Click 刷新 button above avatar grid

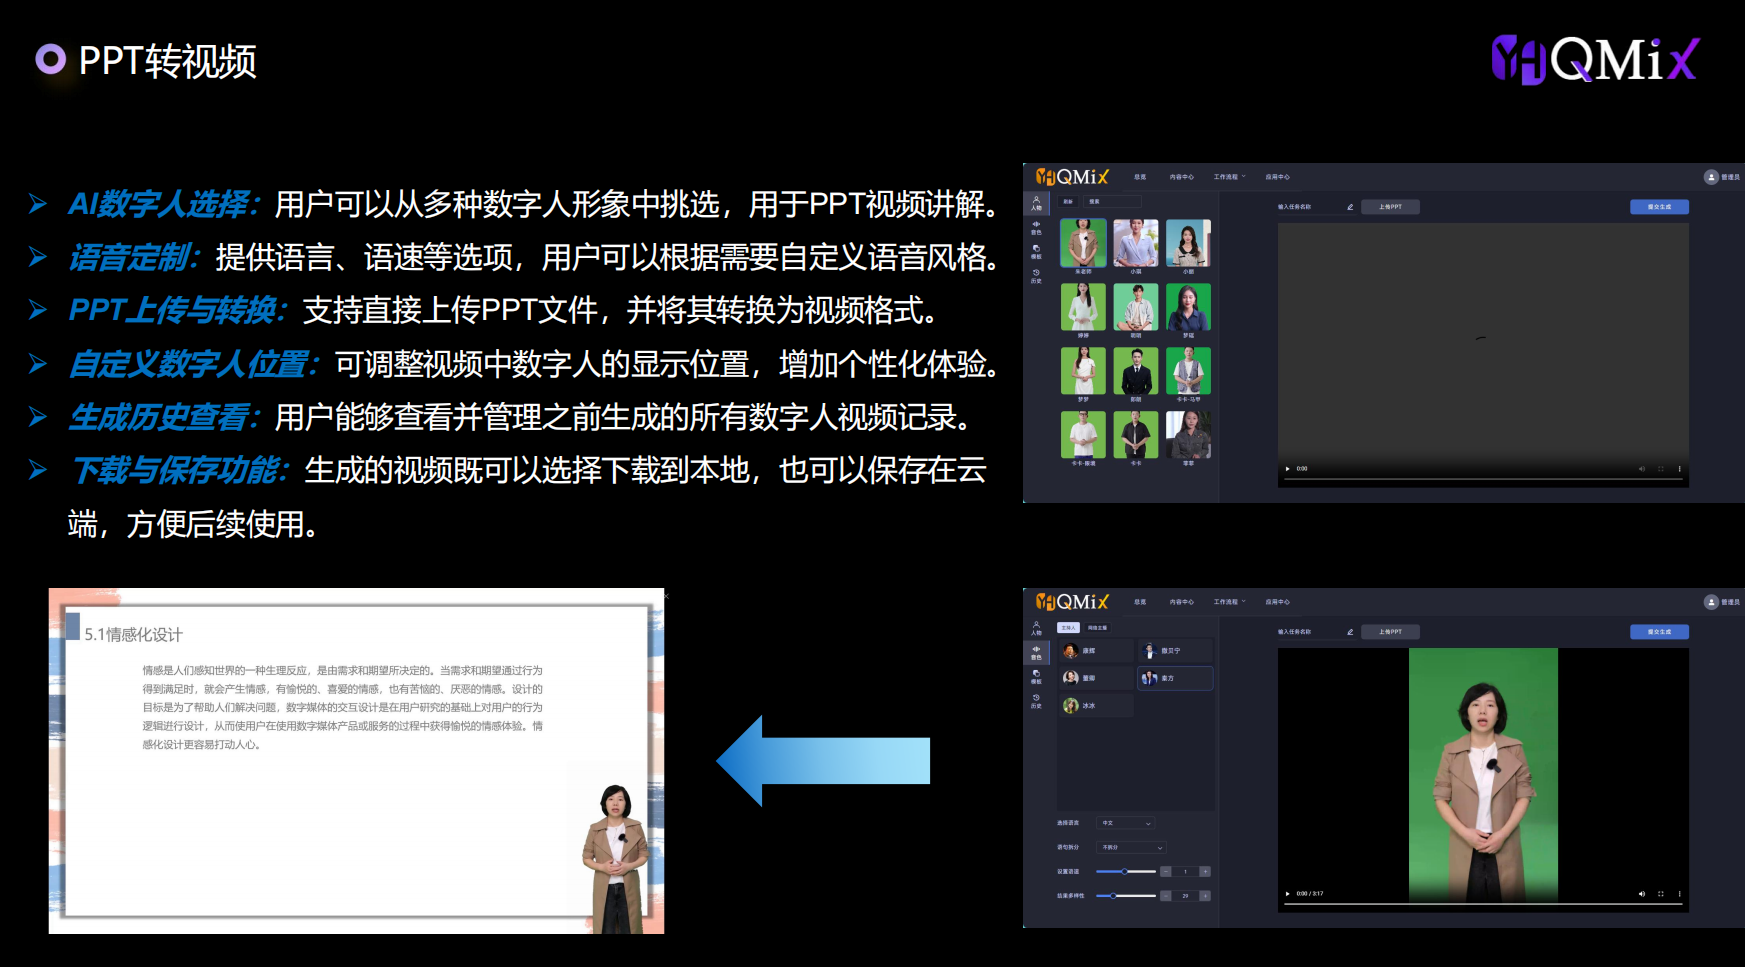[x=1068, y=201]
